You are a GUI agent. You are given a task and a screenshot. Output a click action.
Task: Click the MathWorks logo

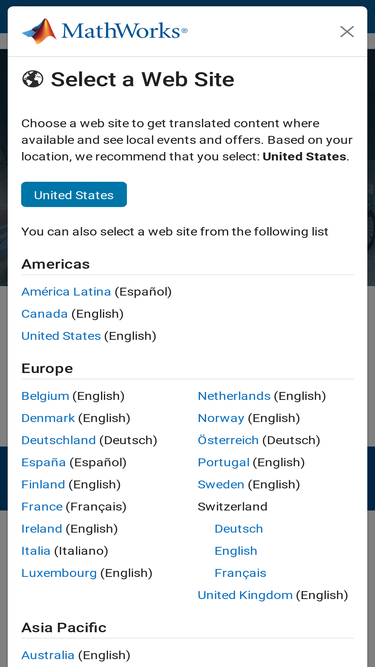[105, 31]
